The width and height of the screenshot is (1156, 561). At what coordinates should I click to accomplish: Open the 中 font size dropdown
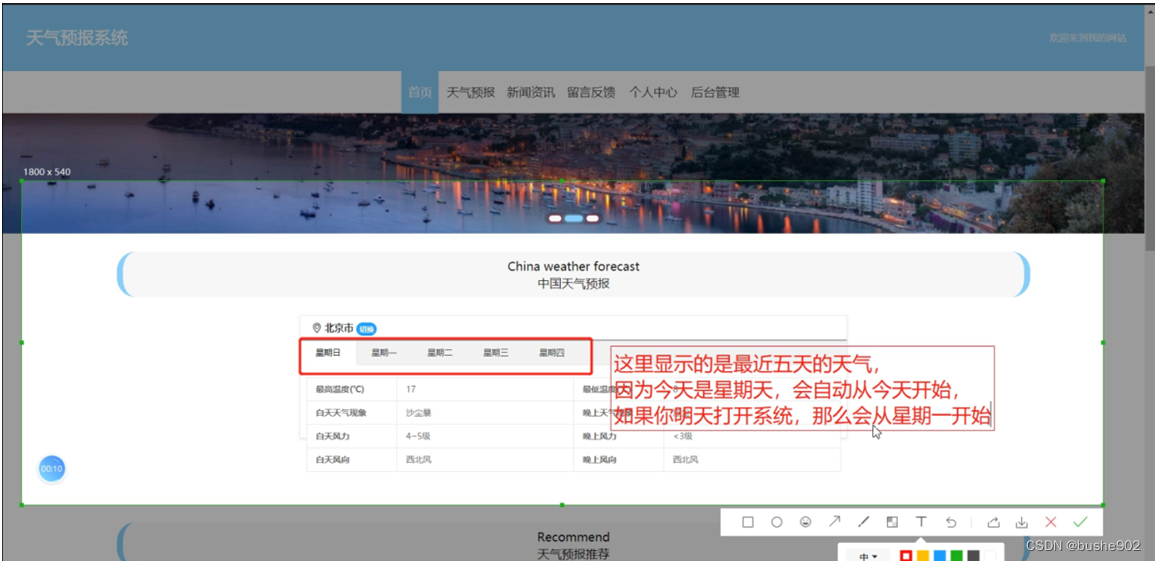click(x=868, y=557)
